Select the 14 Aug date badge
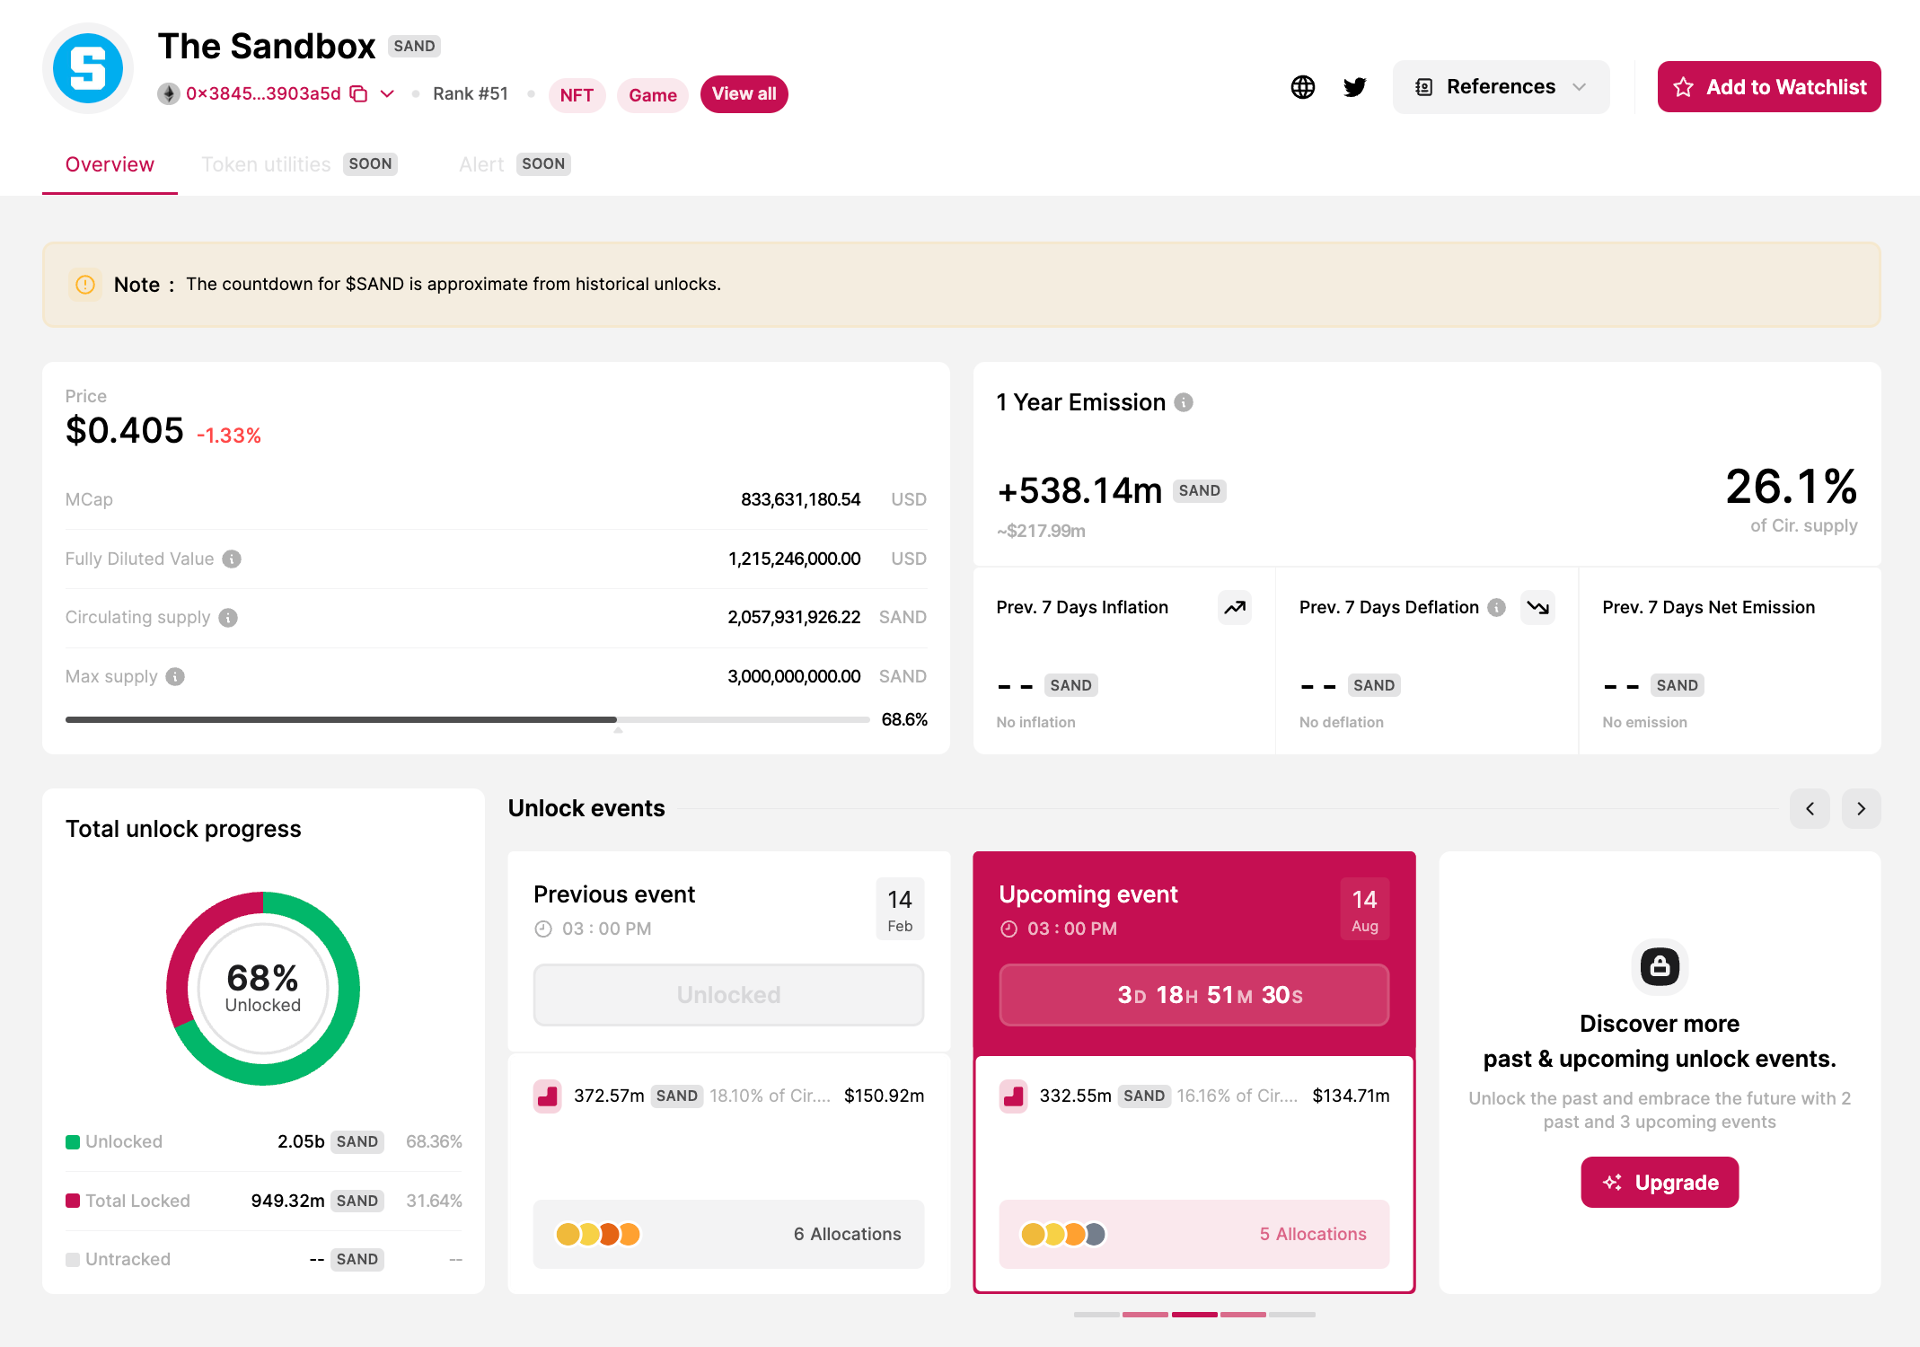Viewport: 1920px width, 1347px height. (x=1365, y=909)
